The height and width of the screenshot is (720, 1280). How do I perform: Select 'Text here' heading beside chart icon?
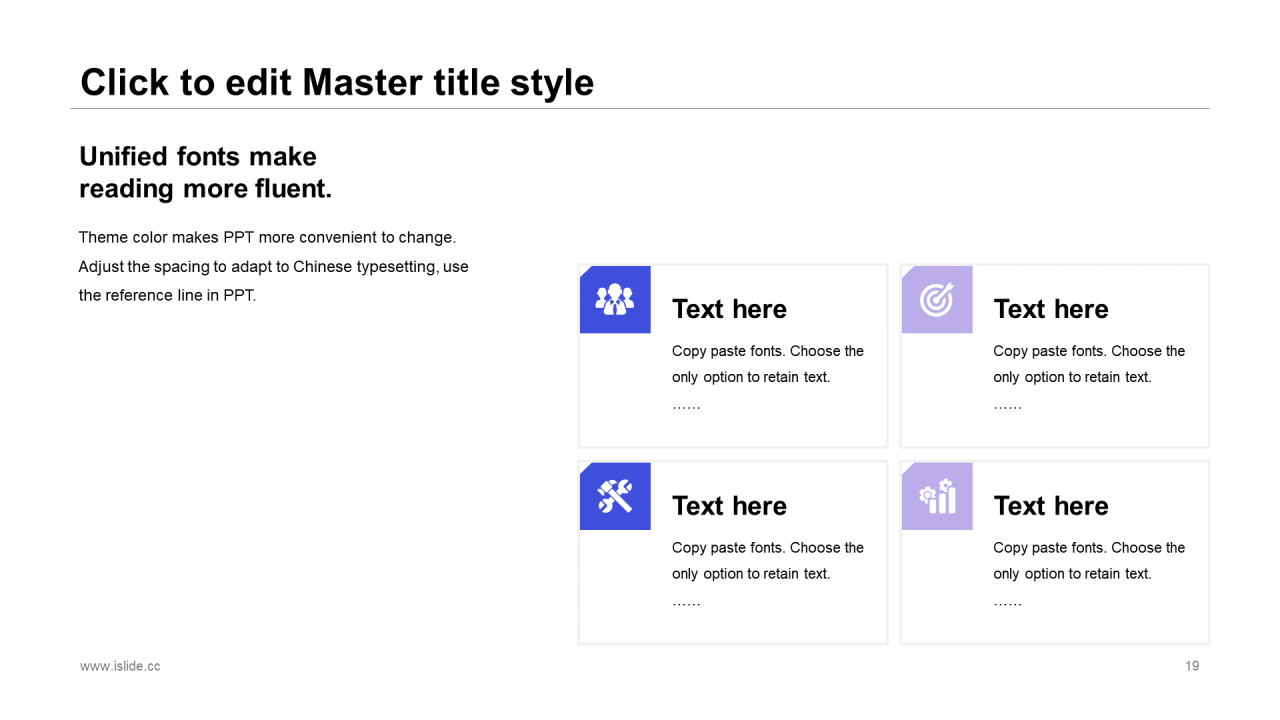click(x=1051, y=506)
